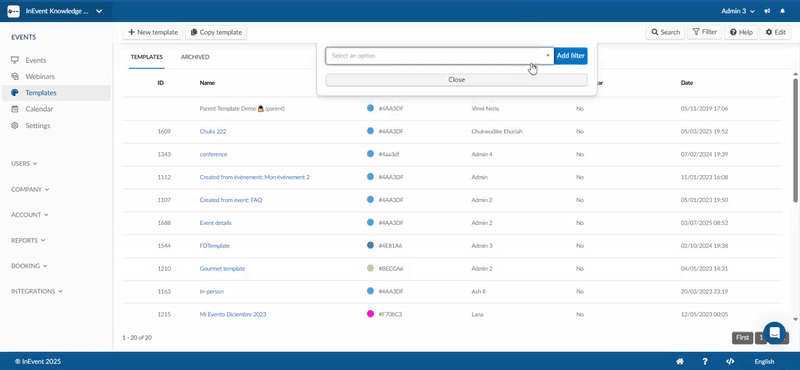800x370 pixels.
Task: Expand the COMPANY section
Action: (30, 189)
